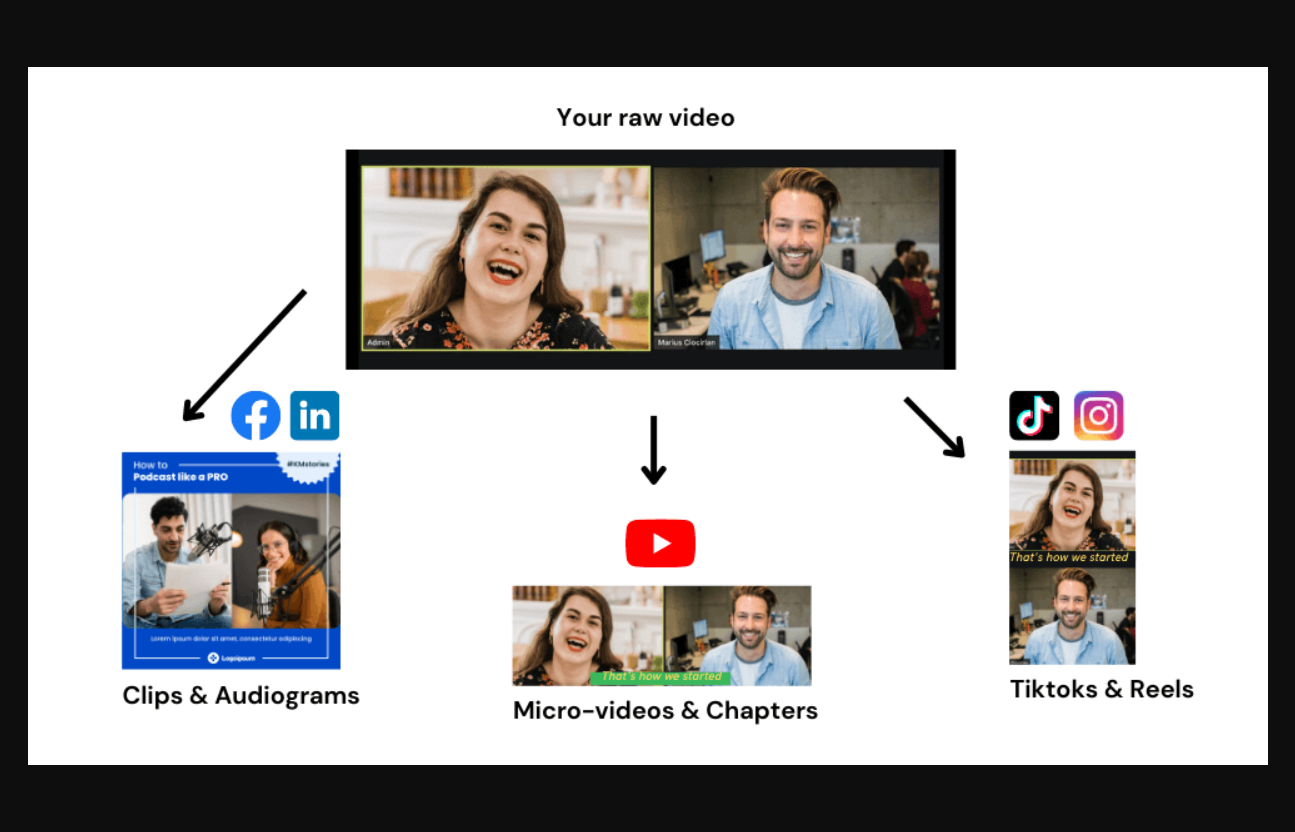Click the Instagram logo icon
Screen dimensions: 1295x832
click(x=1098, y=416)
